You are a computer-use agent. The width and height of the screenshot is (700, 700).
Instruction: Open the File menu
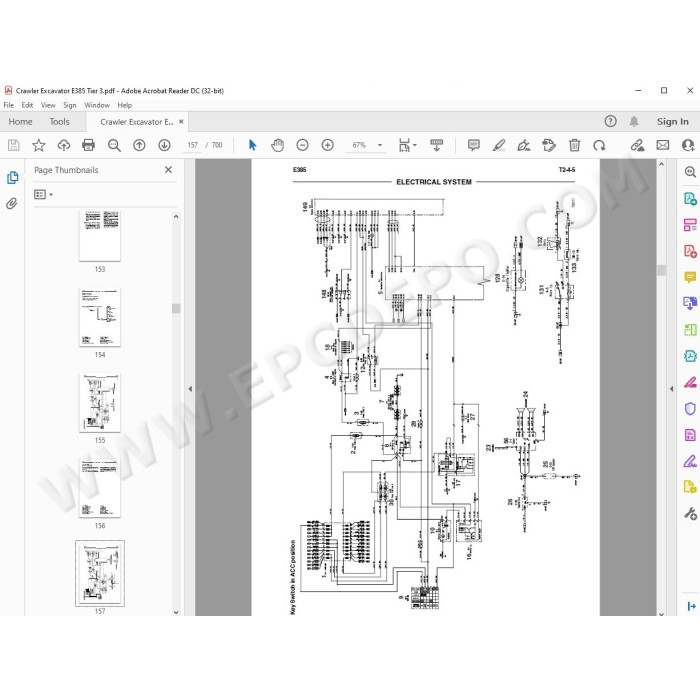8,105
